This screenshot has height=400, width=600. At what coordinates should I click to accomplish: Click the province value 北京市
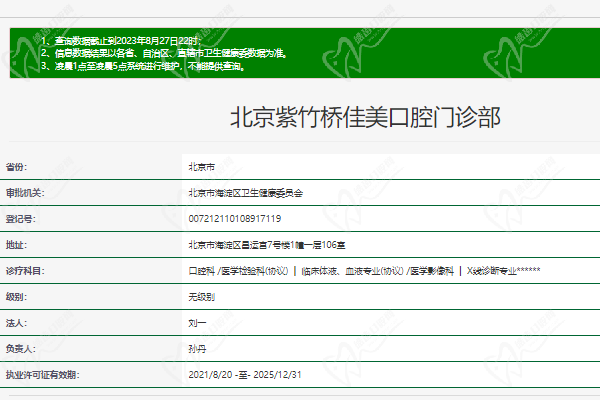click(202, 167)
